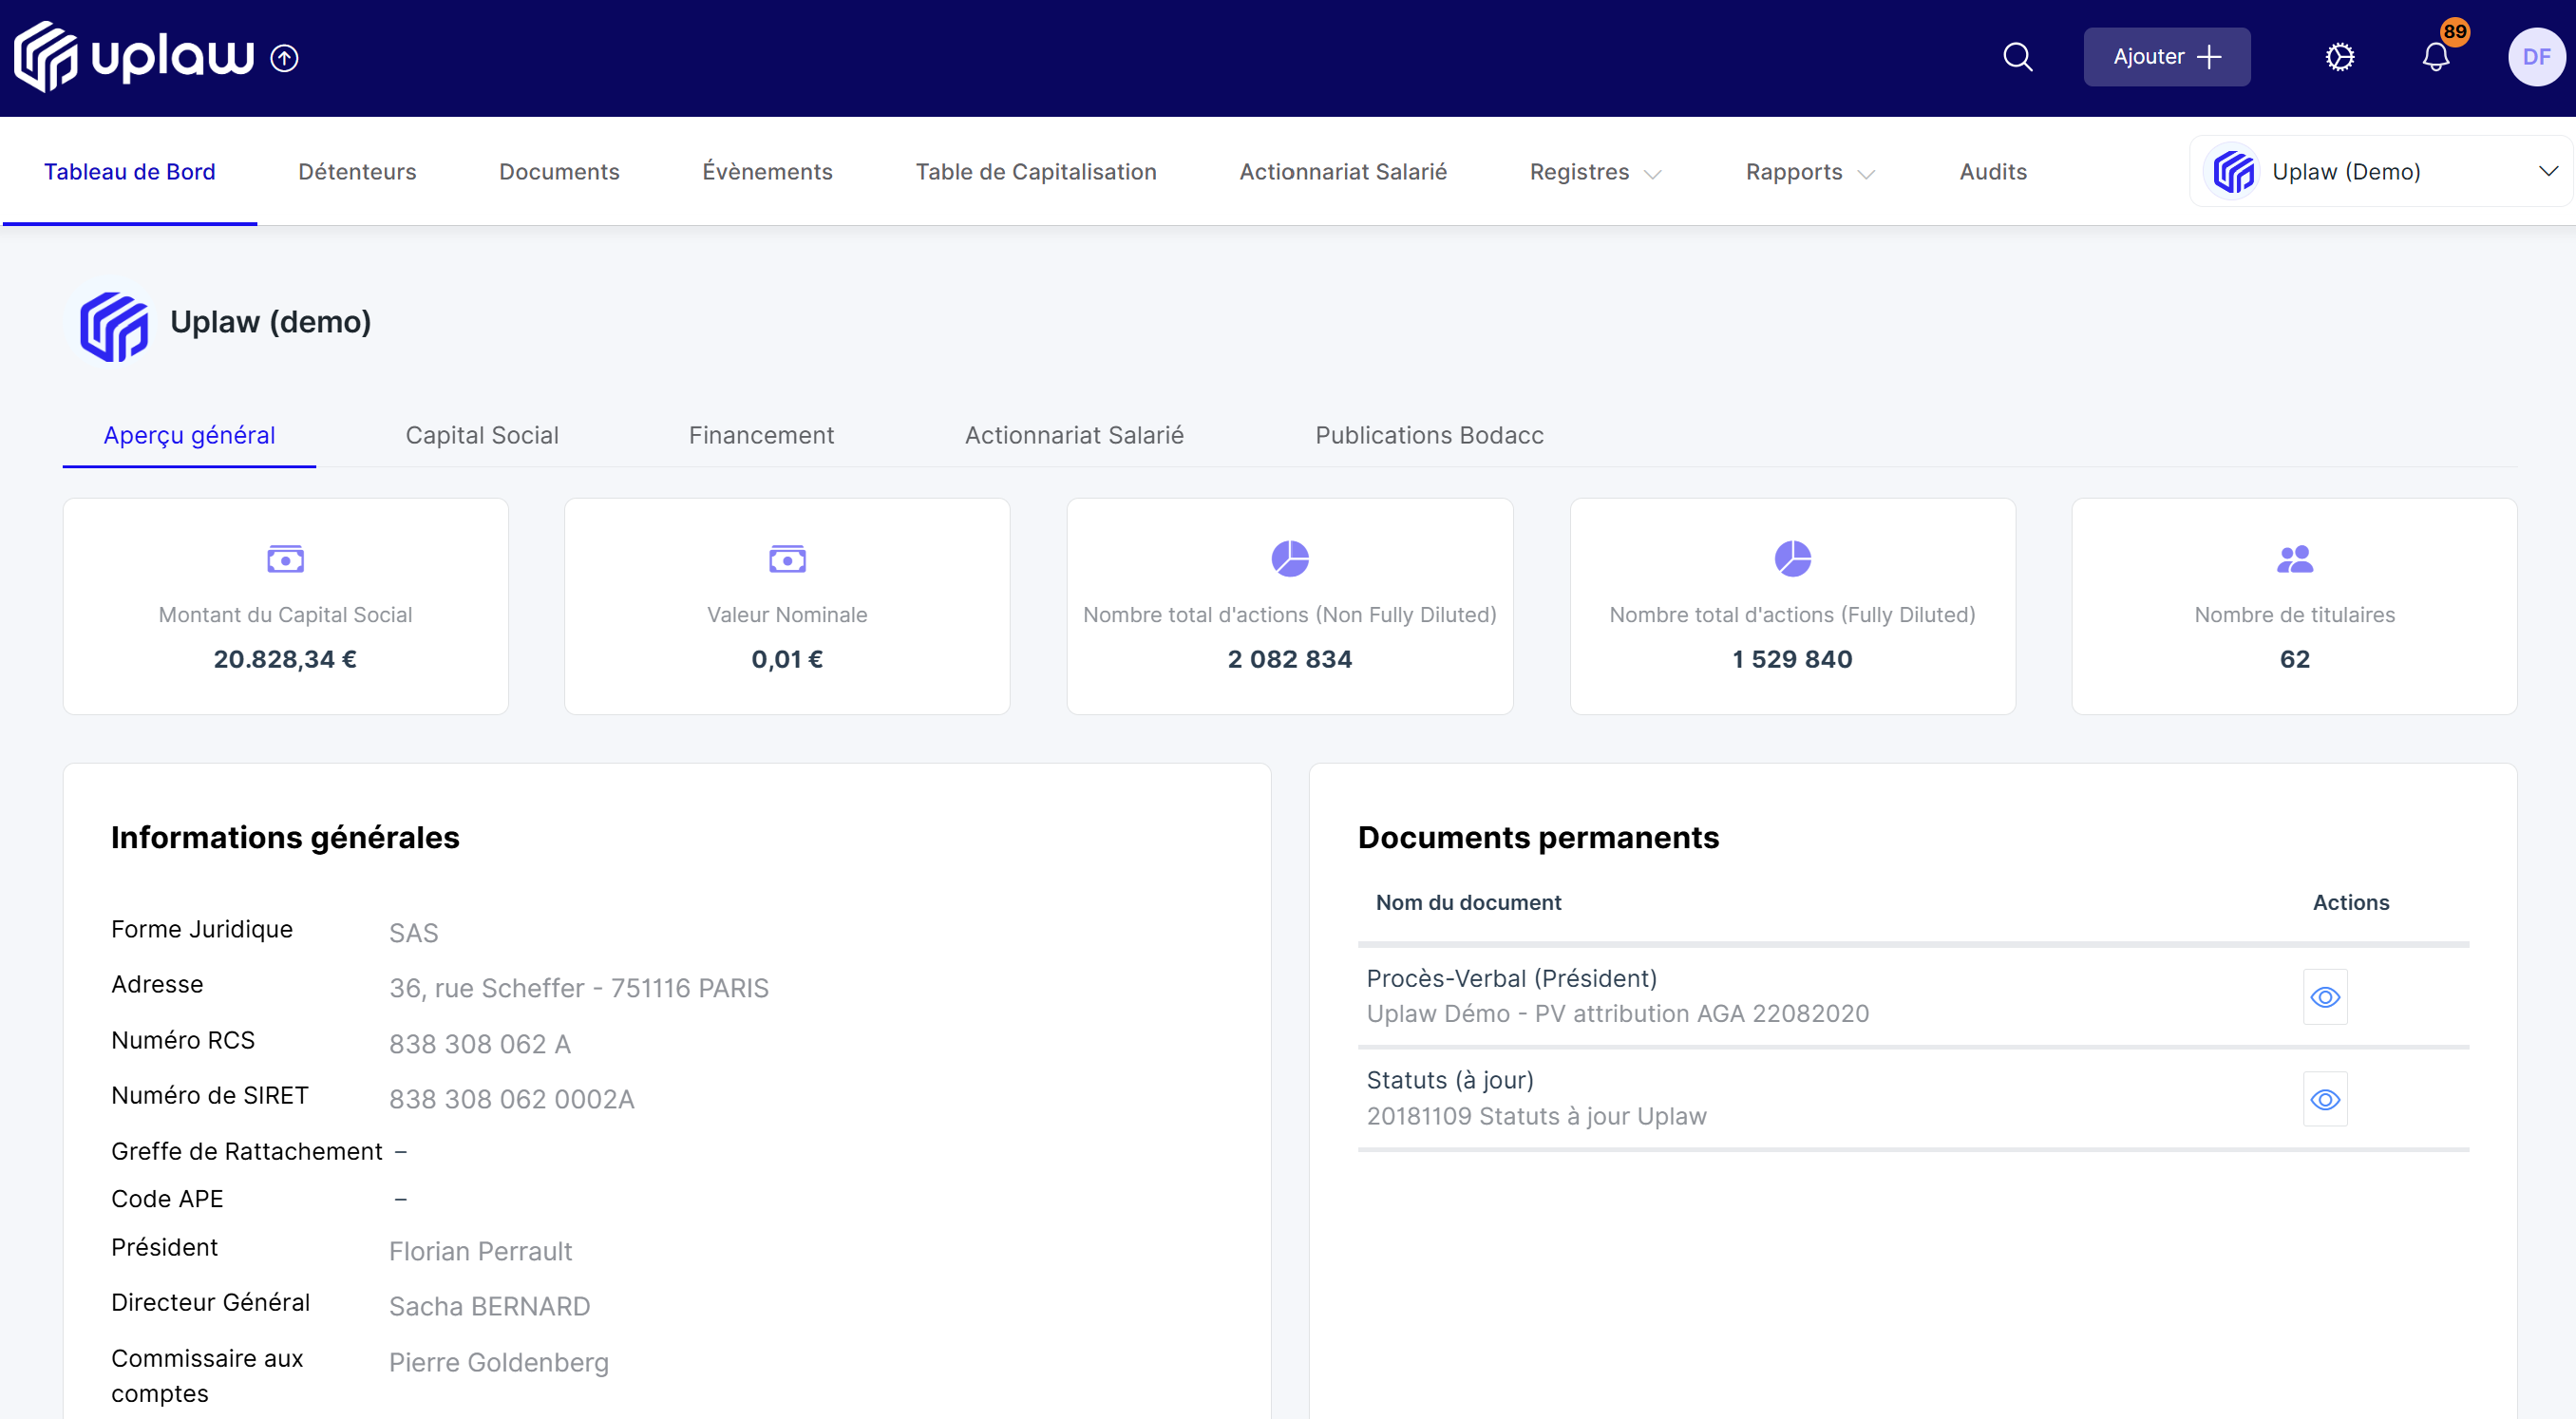Viewport: 2576px width, 1419px height.
Task: Click the share count 1 529 840
Action: click(x=1793, y=659)
